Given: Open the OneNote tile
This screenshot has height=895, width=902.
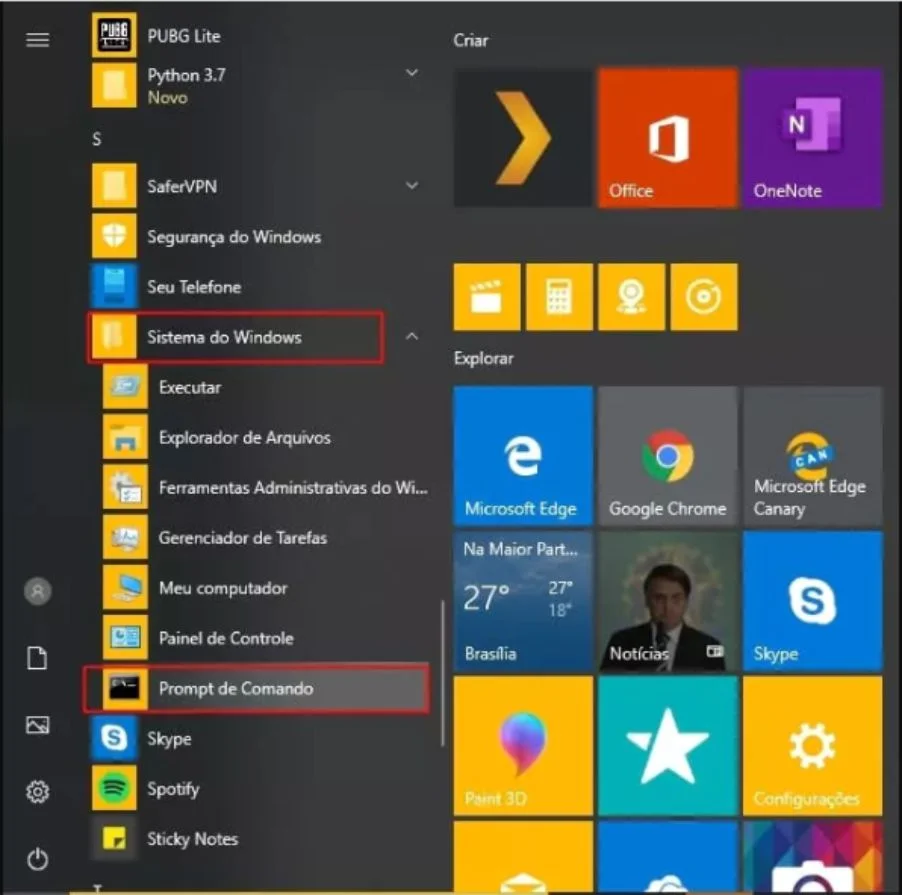Looking at the screenshot, I should tap(812, 137).
